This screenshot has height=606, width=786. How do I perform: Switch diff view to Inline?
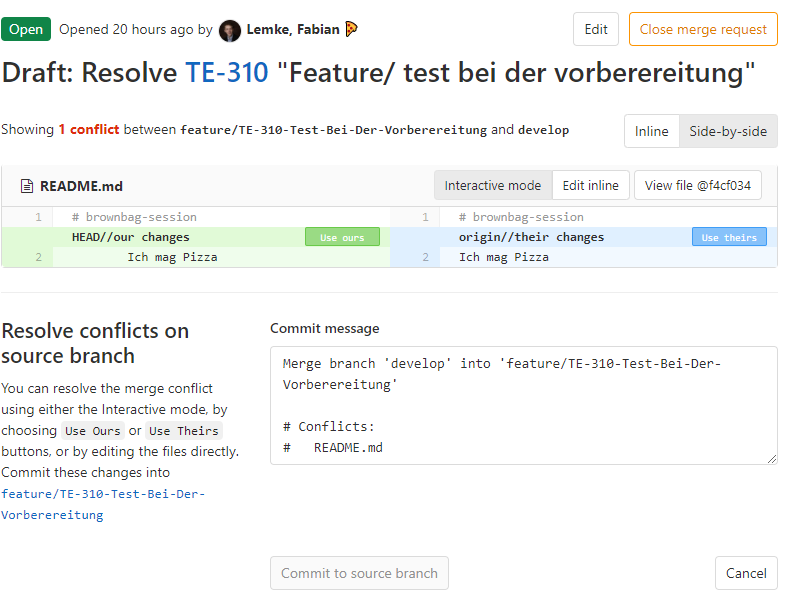pyautogui.click(x=651, y=131)
